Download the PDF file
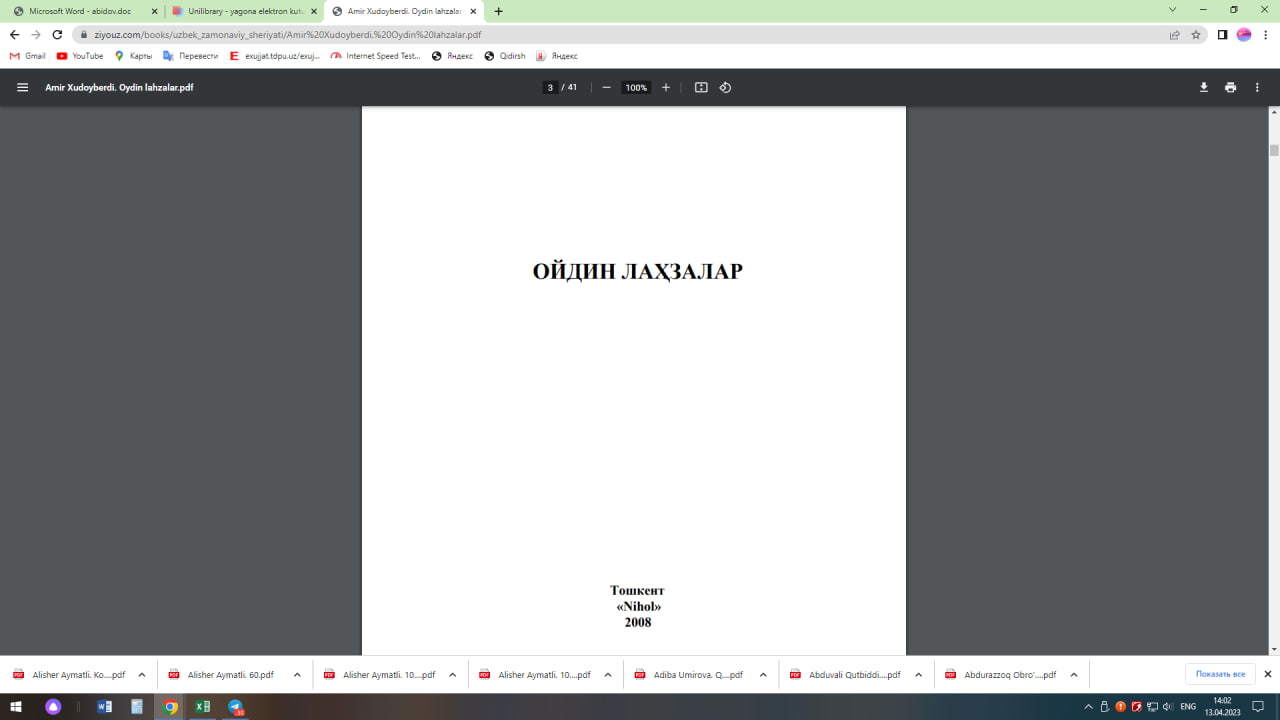The height and width of the screenshot is (720, 1280). tap(1203, 87)
